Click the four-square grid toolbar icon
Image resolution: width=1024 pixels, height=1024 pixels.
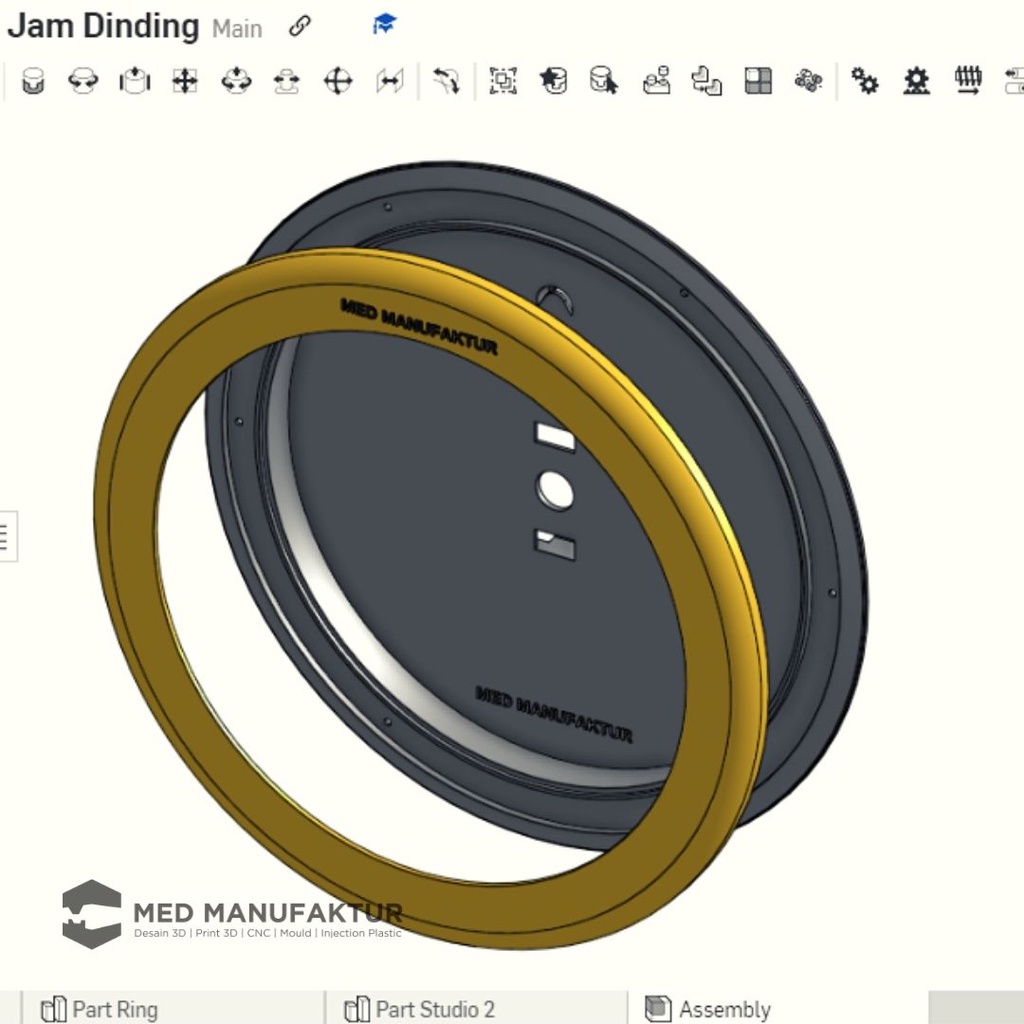758,82
